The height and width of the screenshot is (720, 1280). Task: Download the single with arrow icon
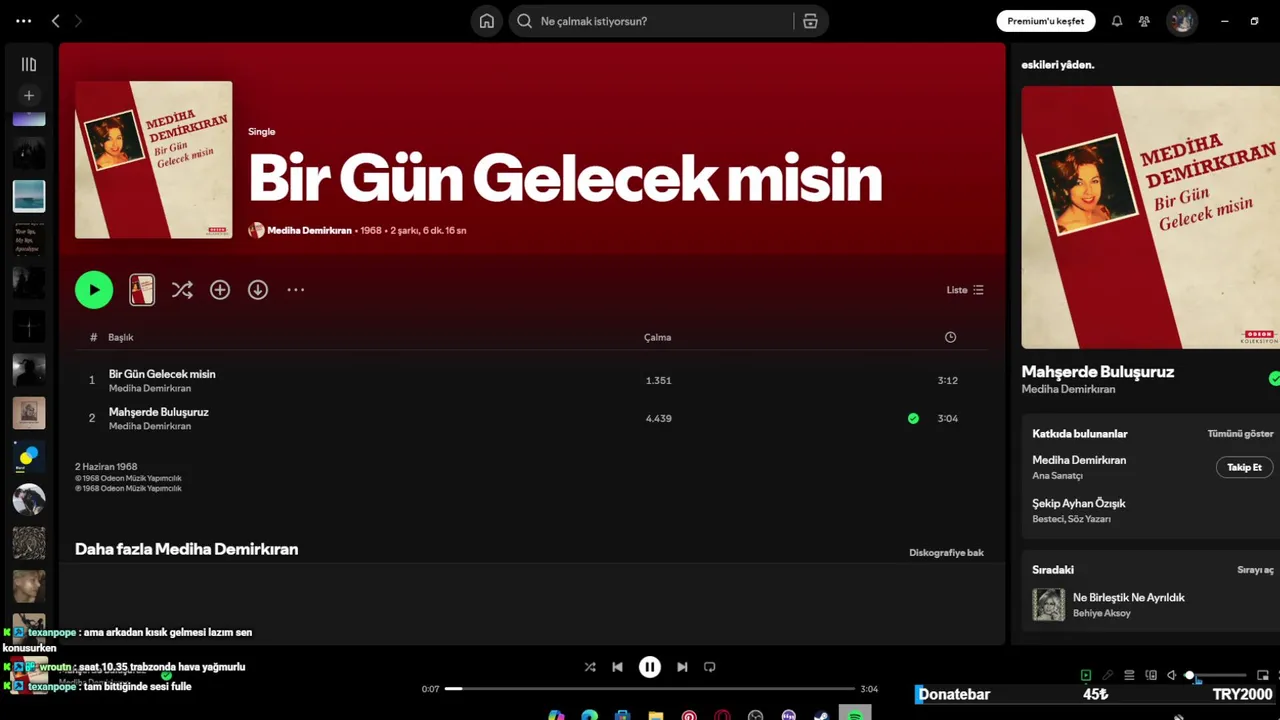click(x=258, y=290)
